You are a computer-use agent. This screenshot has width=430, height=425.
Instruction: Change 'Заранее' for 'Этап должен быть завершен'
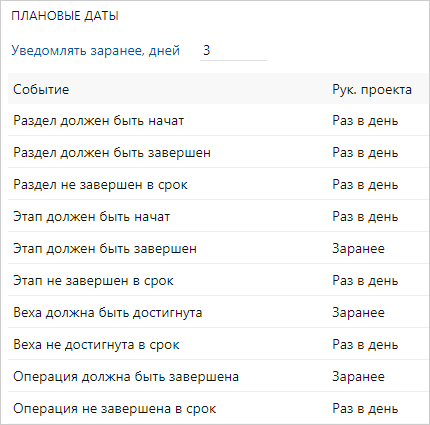pos(358,248)
